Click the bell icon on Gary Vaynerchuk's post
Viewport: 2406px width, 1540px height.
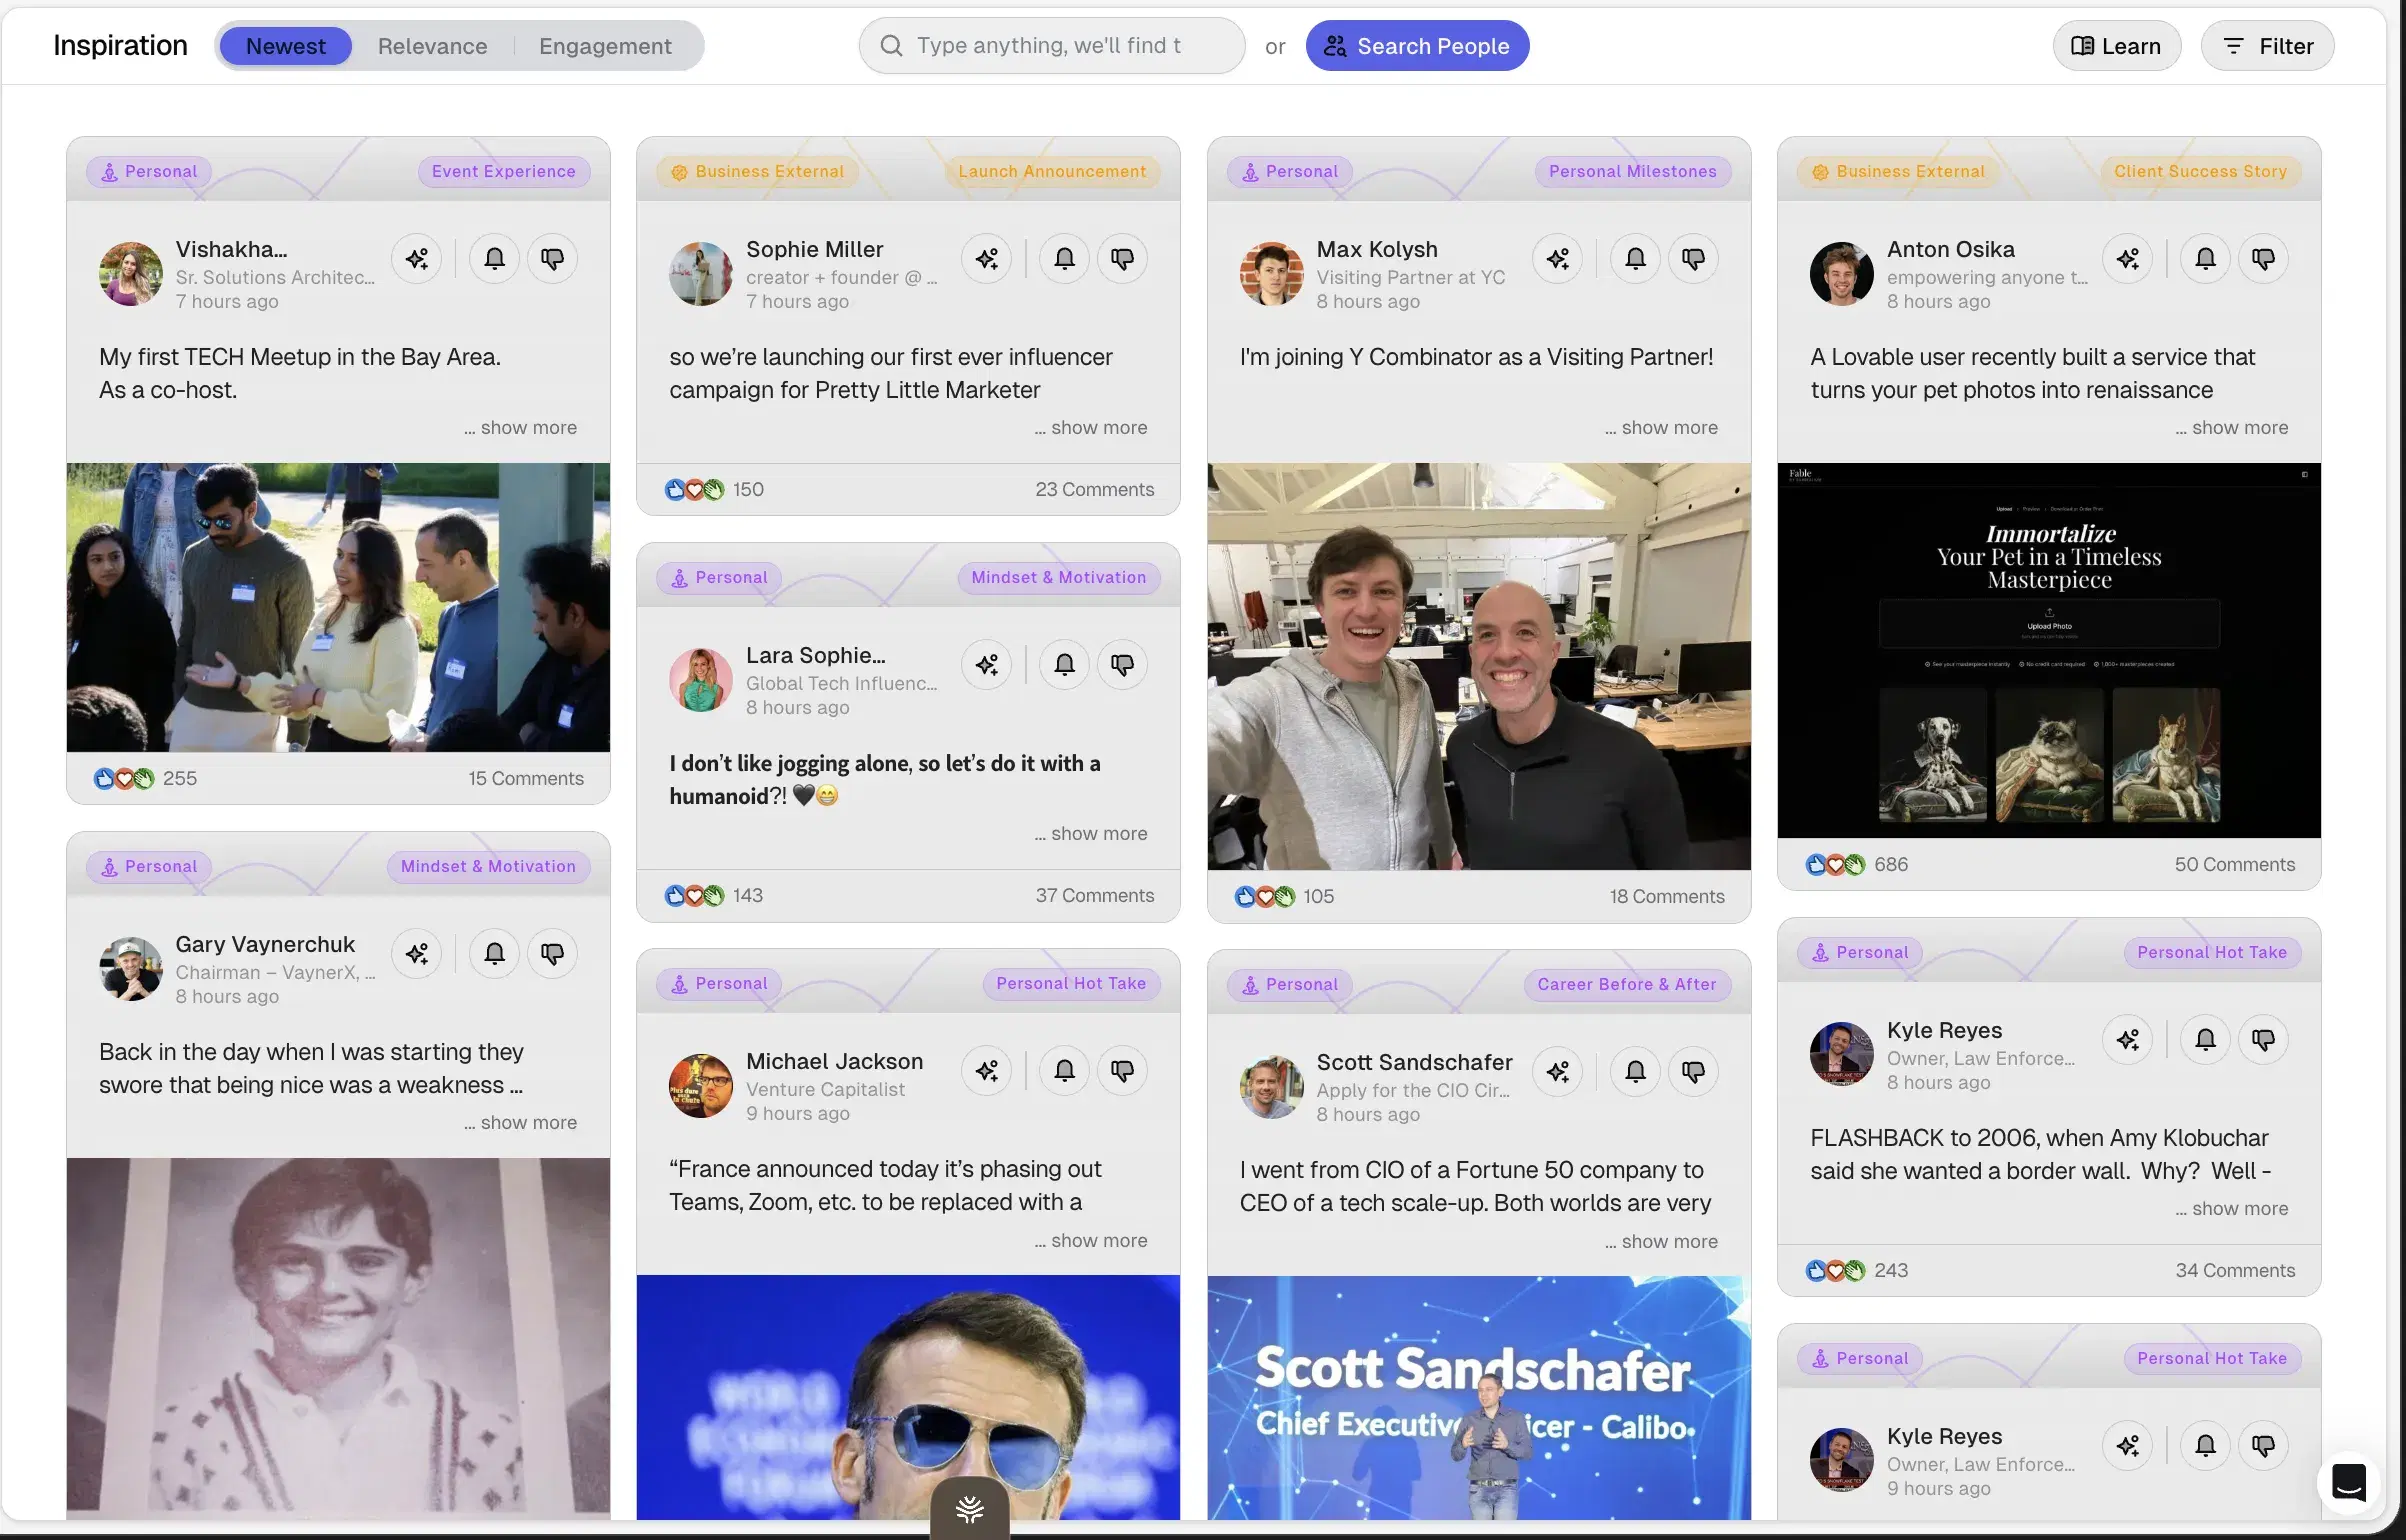[x=494, y=954]
